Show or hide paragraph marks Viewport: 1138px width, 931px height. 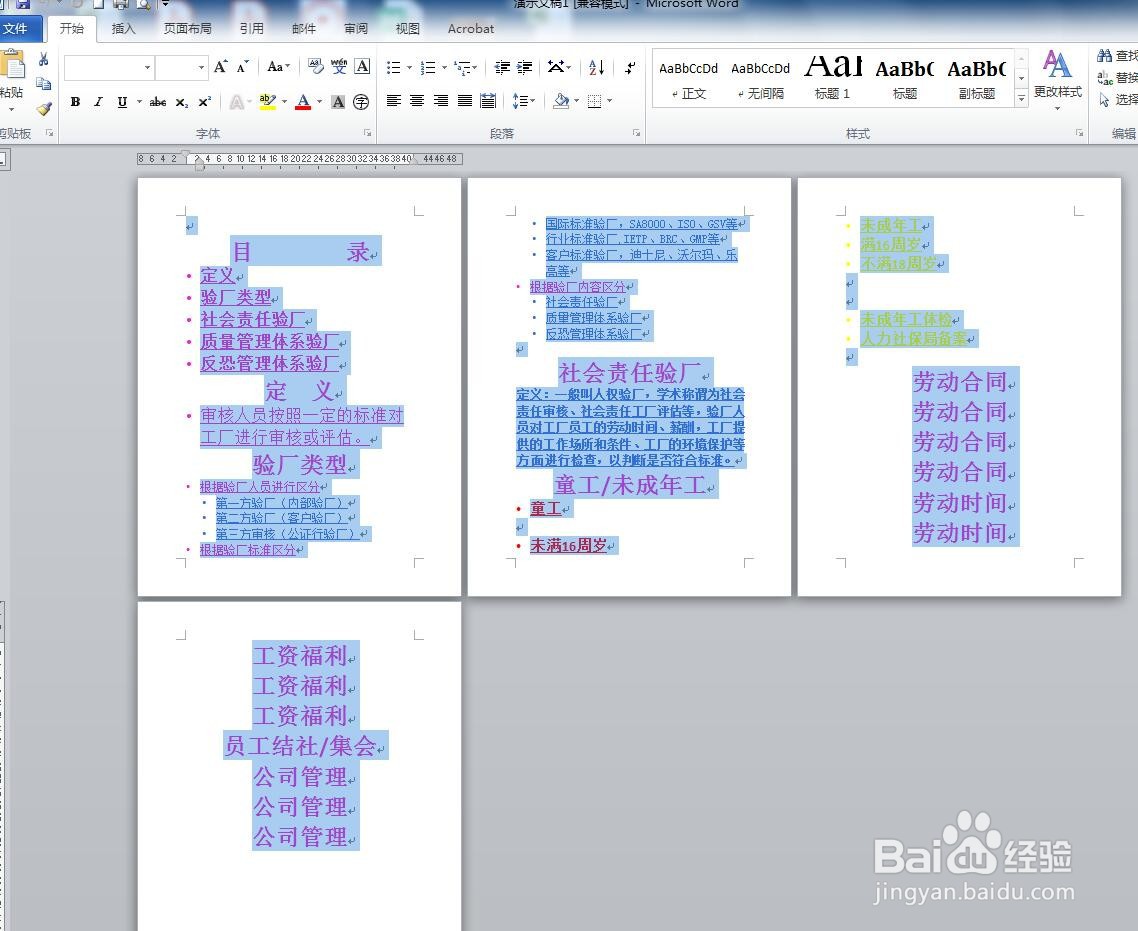click(630, 67)
